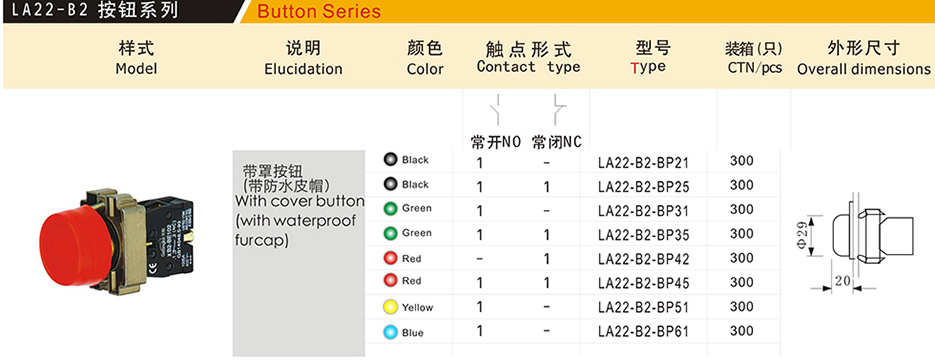Click the black color dot for BP21
The width and height of the screenshot is (935, 363).
tap(391, 160)
